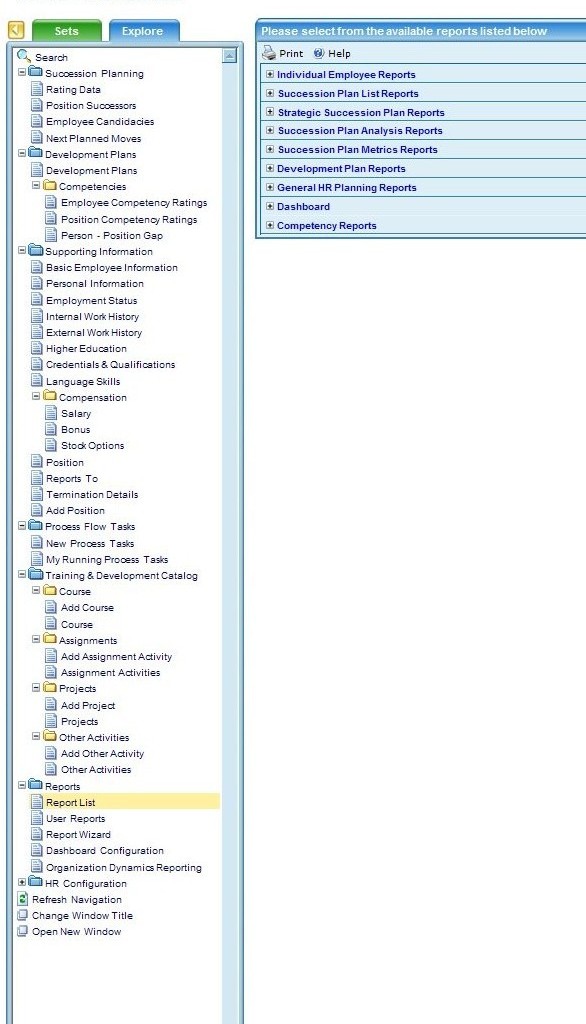Image resolution: width=586 pixels, height=1024 pixels.
Task: Click the Rating Data document icon
Action: [37, 89]
